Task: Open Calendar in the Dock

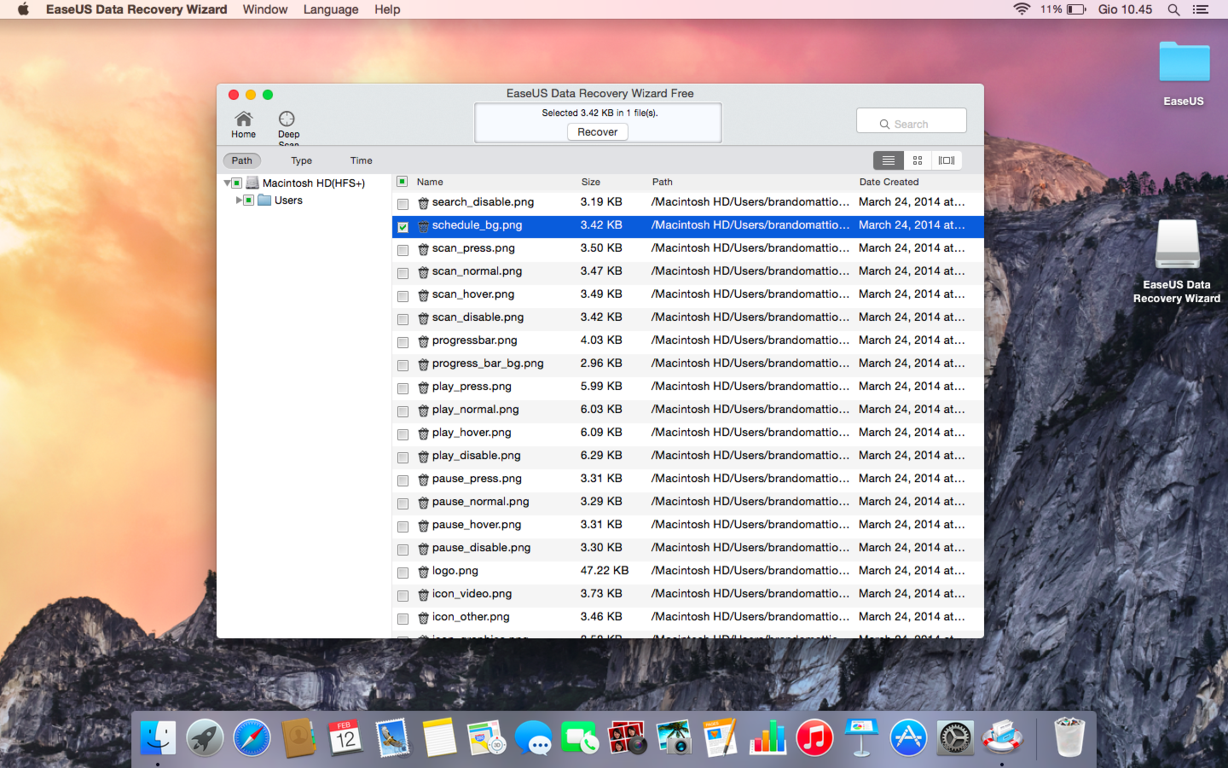Action: [345, 738]
